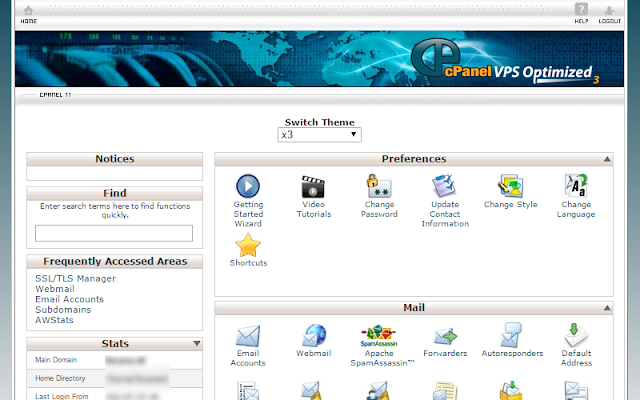This screenshot has height=400, width=640.
Task: Open Subdomains link
Action: 63,310
